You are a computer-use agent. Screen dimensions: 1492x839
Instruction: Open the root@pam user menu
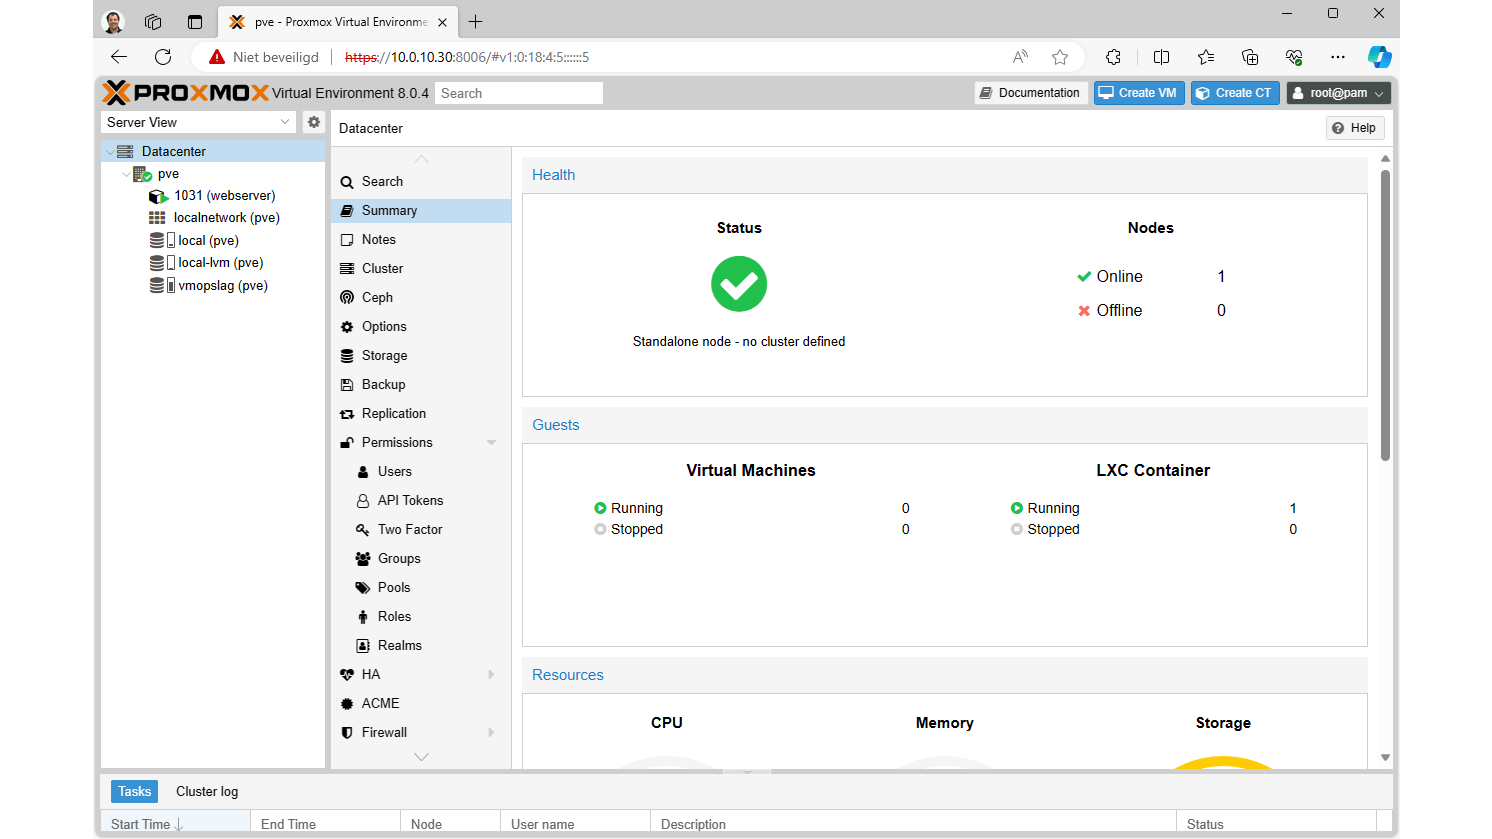coord(1339,93)
